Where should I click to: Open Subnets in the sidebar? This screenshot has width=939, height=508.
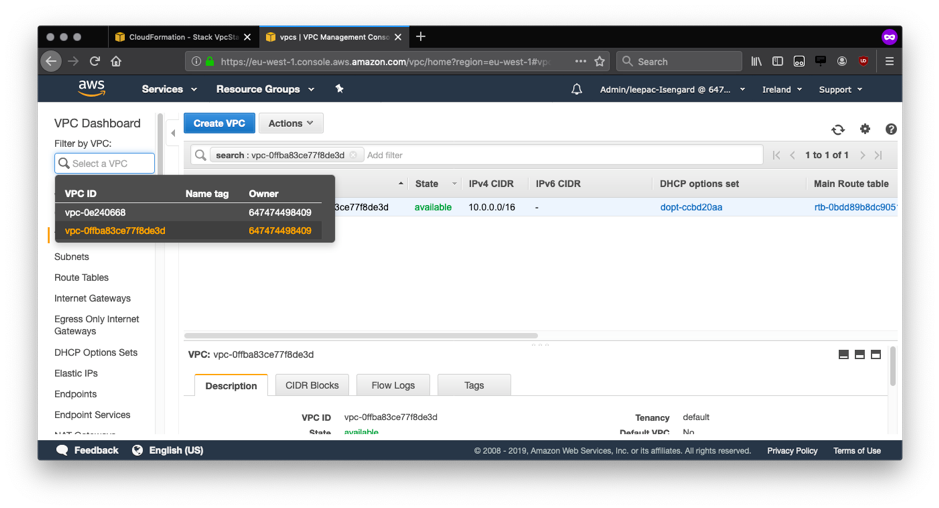click(x=72, y=257)
